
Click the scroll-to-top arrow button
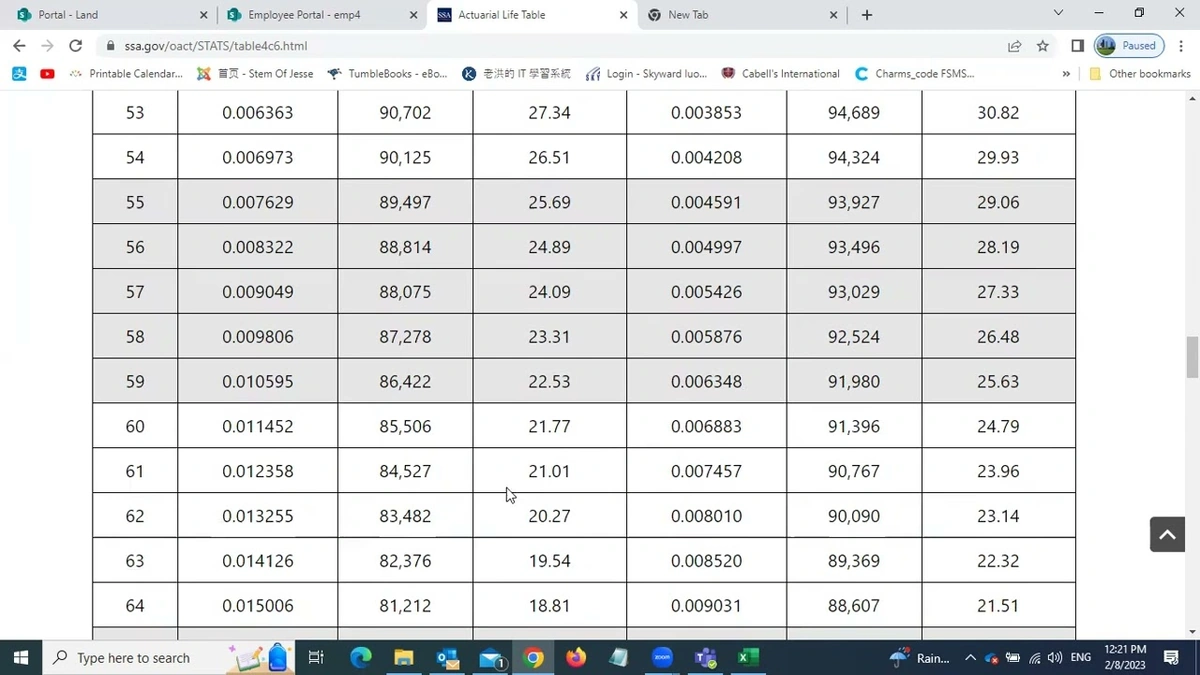(x=1167, y=535)
